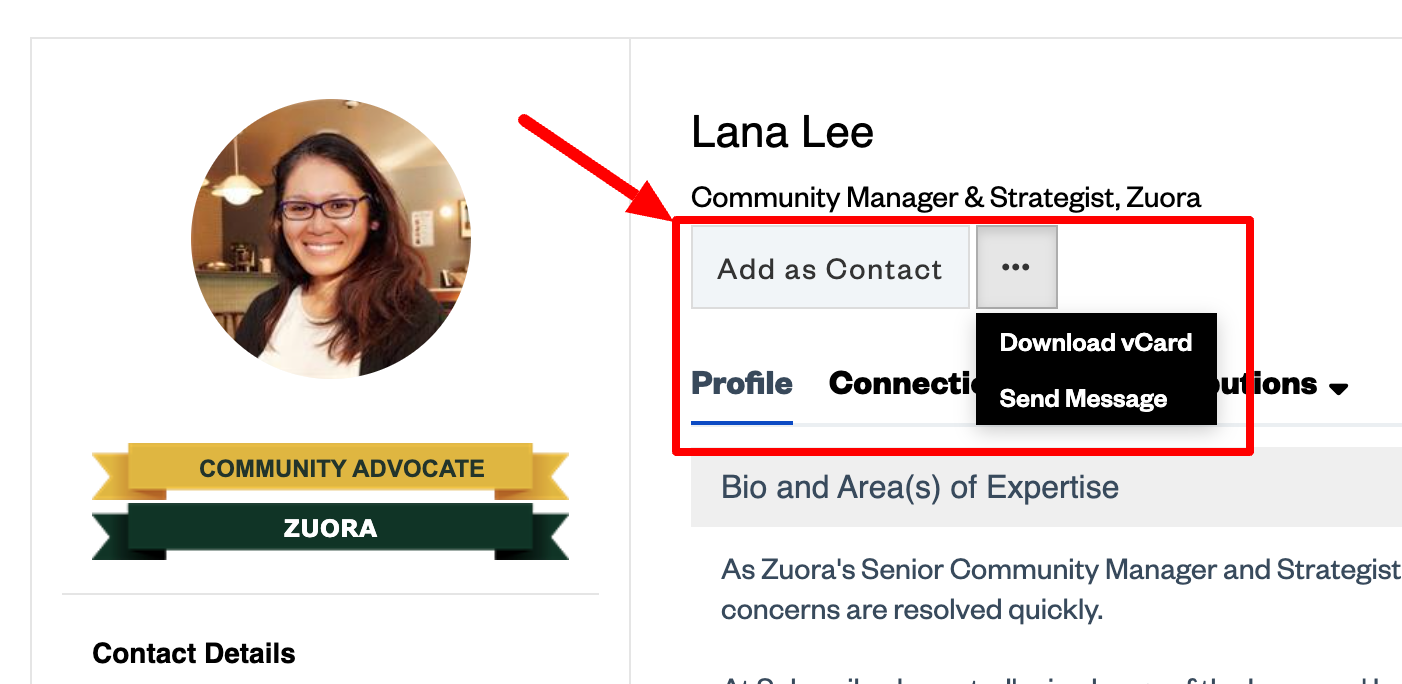
Task: Choose Download vCard from the menu
Action: [x=1095, y=343]
